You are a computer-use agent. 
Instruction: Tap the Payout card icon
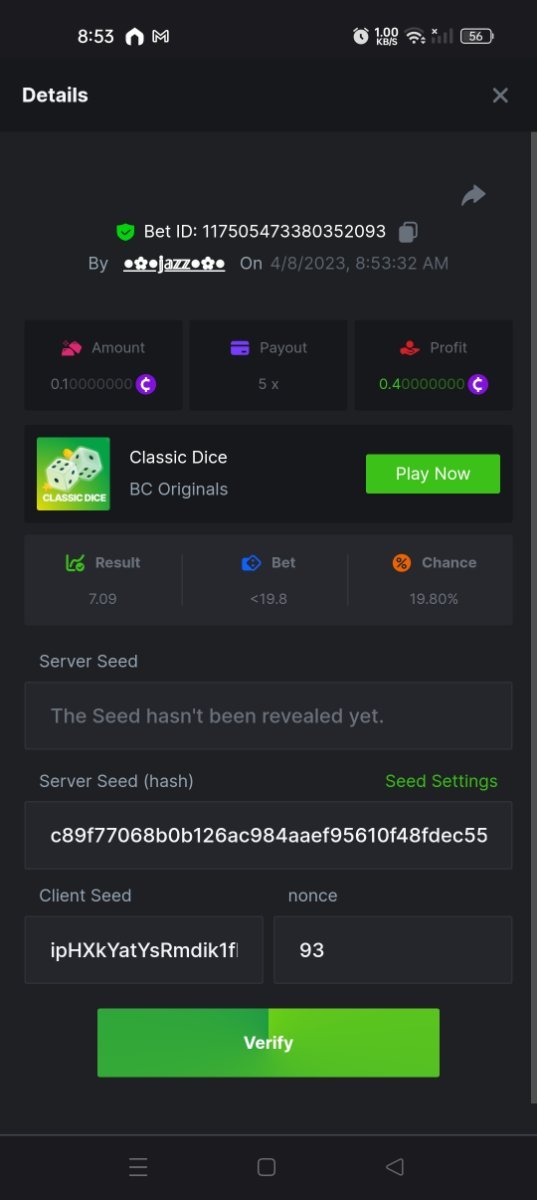(x=240, y=348)
